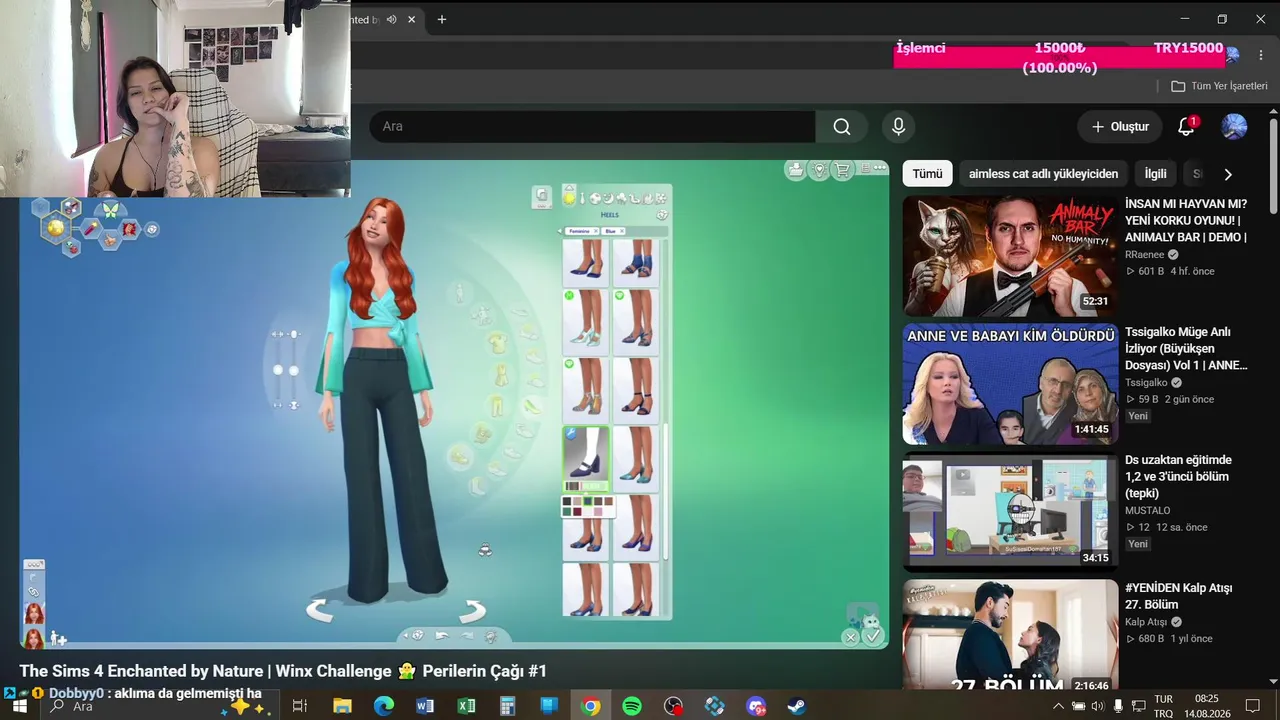Open the Chrome three-dot menu
This screenshot has width=1280, height=720.
click(1260, 55)
